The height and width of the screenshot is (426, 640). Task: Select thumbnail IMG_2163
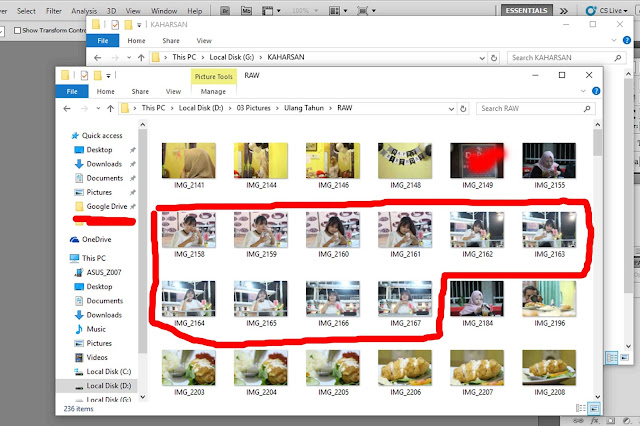coord(549,230)
